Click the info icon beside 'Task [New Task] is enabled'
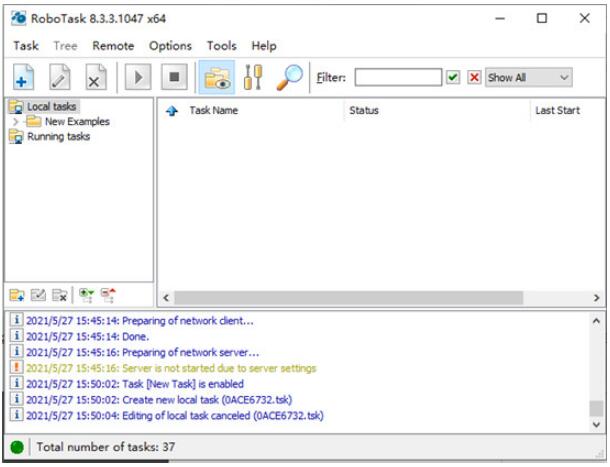Viewport: 610px width, 467px height. 16,383
